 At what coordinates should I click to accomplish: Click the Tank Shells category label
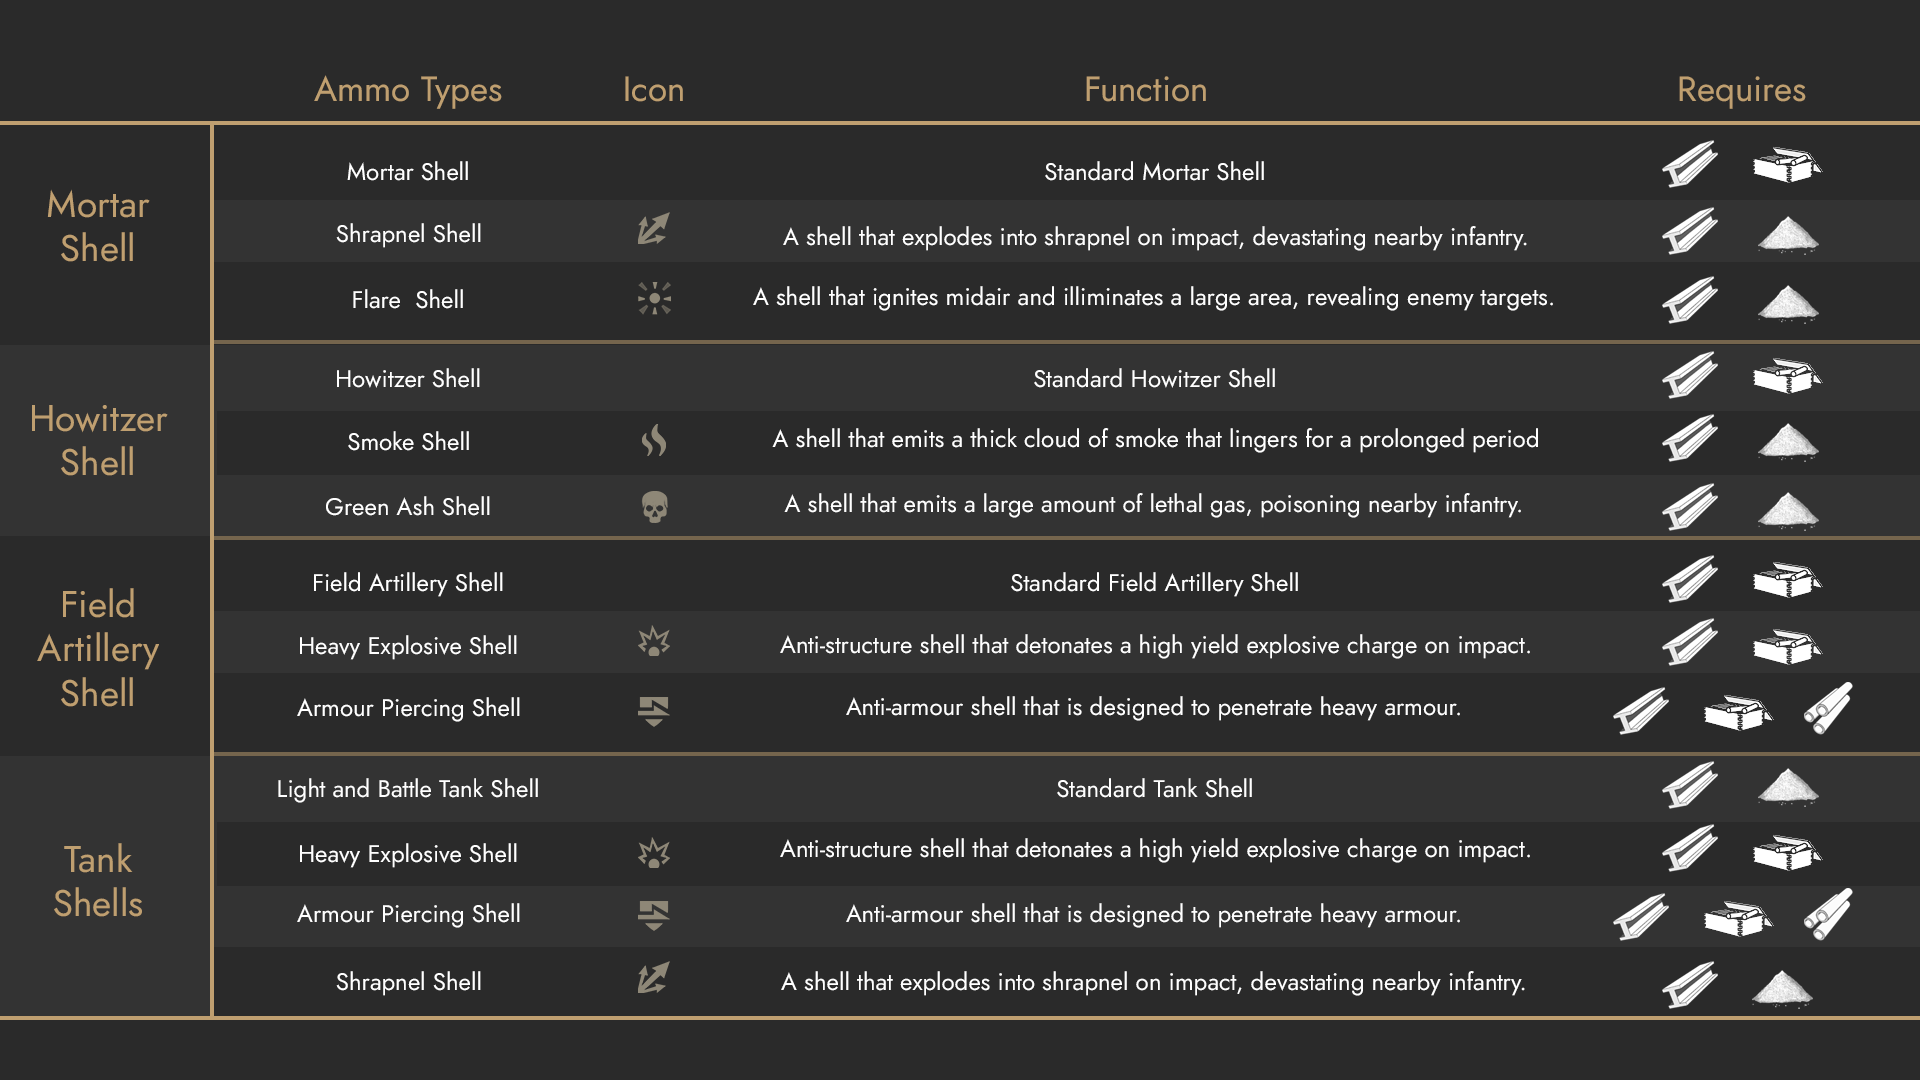(x=98, y=881)
